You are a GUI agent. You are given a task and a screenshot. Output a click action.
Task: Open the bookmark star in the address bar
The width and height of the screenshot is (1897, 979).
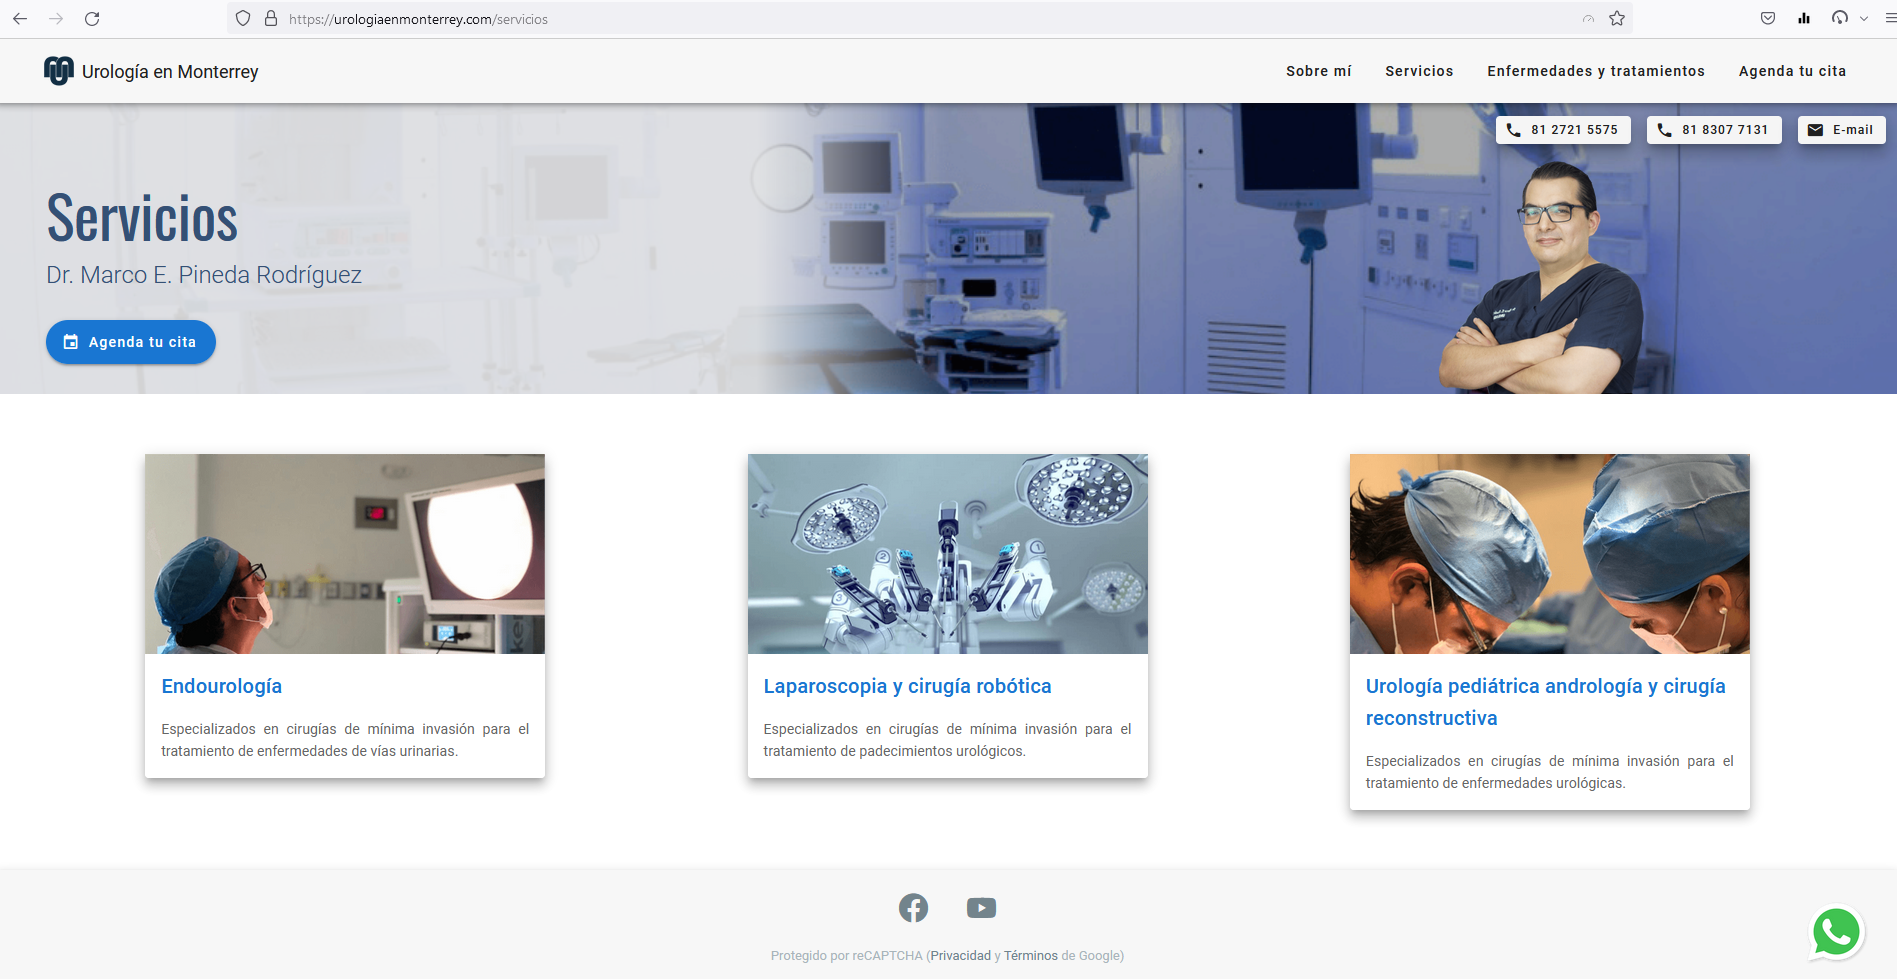(1617, 18)
